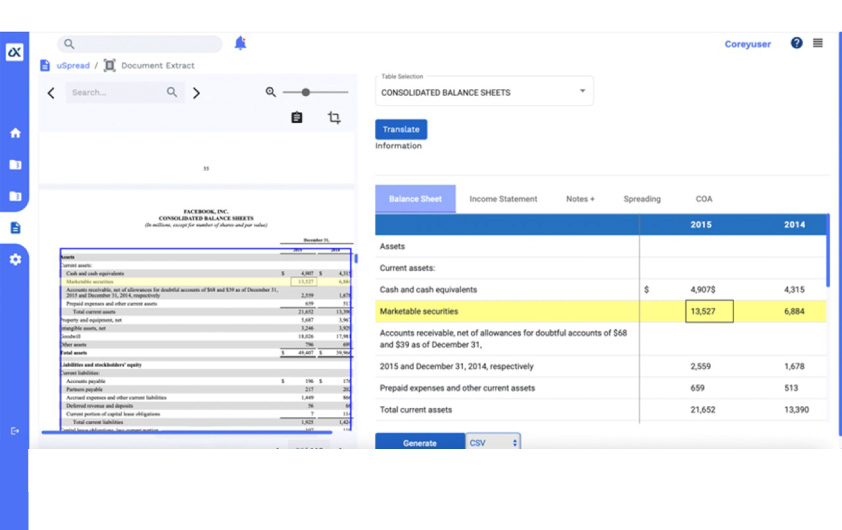The width and height of the screenshot is (842, 530).
Task: Adjust the document zoom slider handle
Action: (306, 92)
